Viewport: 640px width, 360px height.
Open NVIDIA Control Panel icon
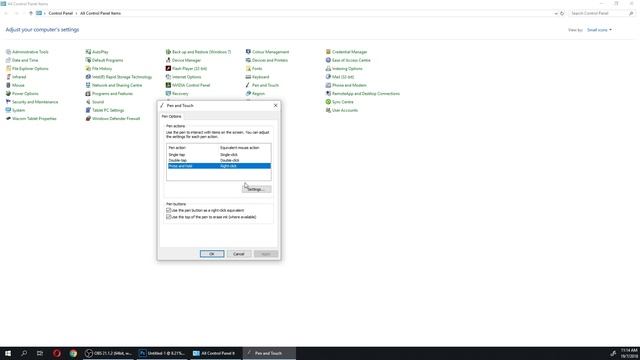pos(168,85)
